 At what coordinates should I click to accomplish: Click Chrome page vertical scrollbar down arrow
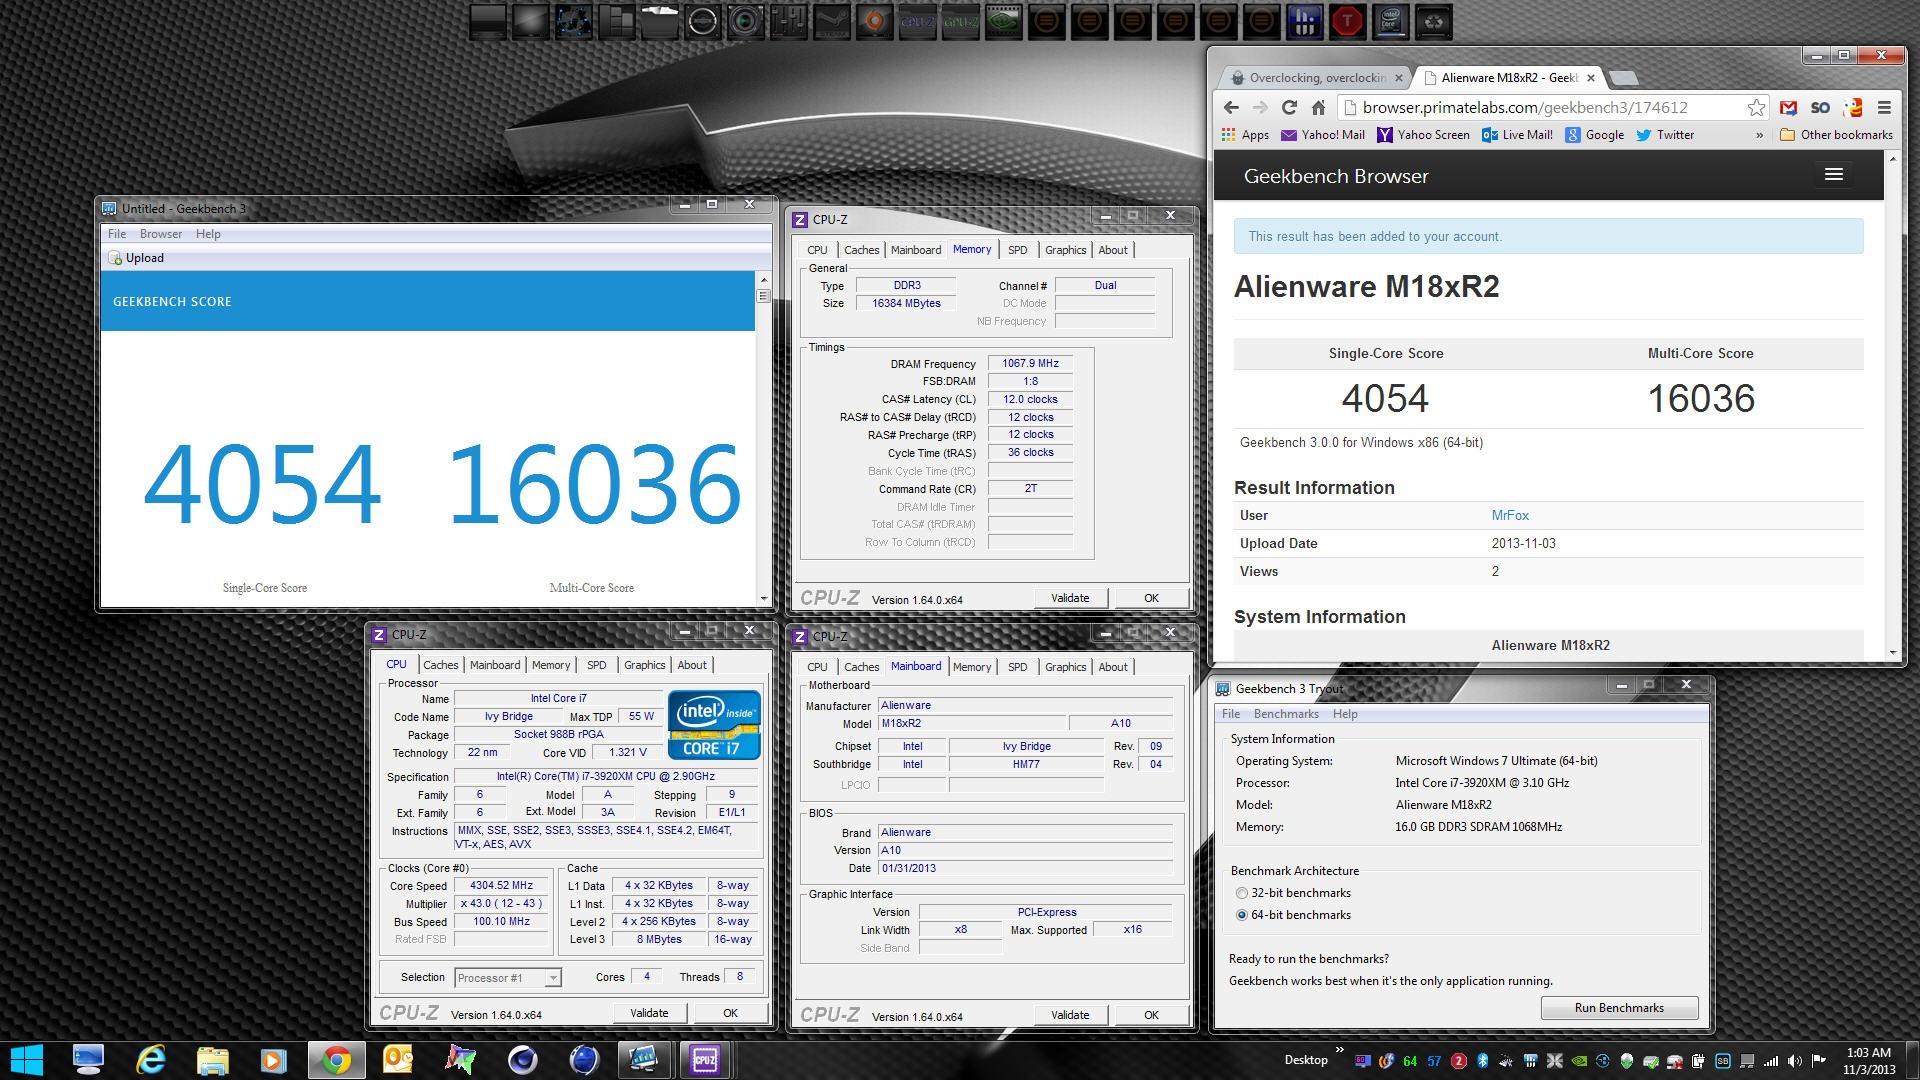point(1892,652)
